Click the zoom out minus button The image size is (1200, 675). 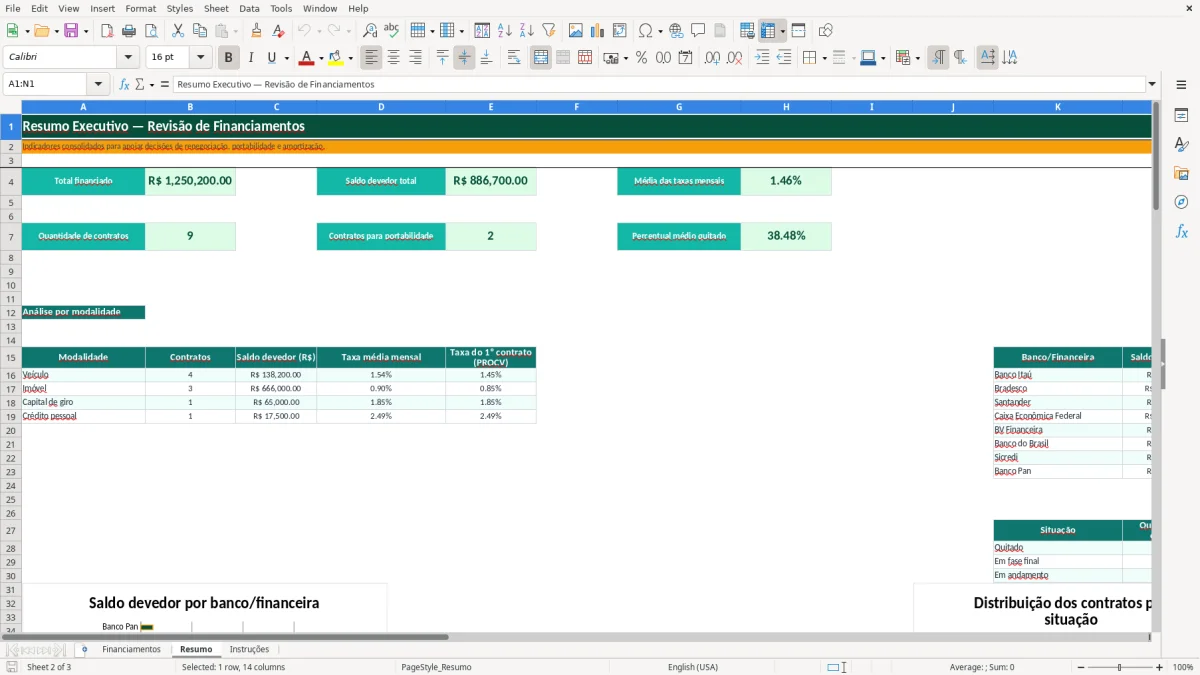(x=1079, y=667)
